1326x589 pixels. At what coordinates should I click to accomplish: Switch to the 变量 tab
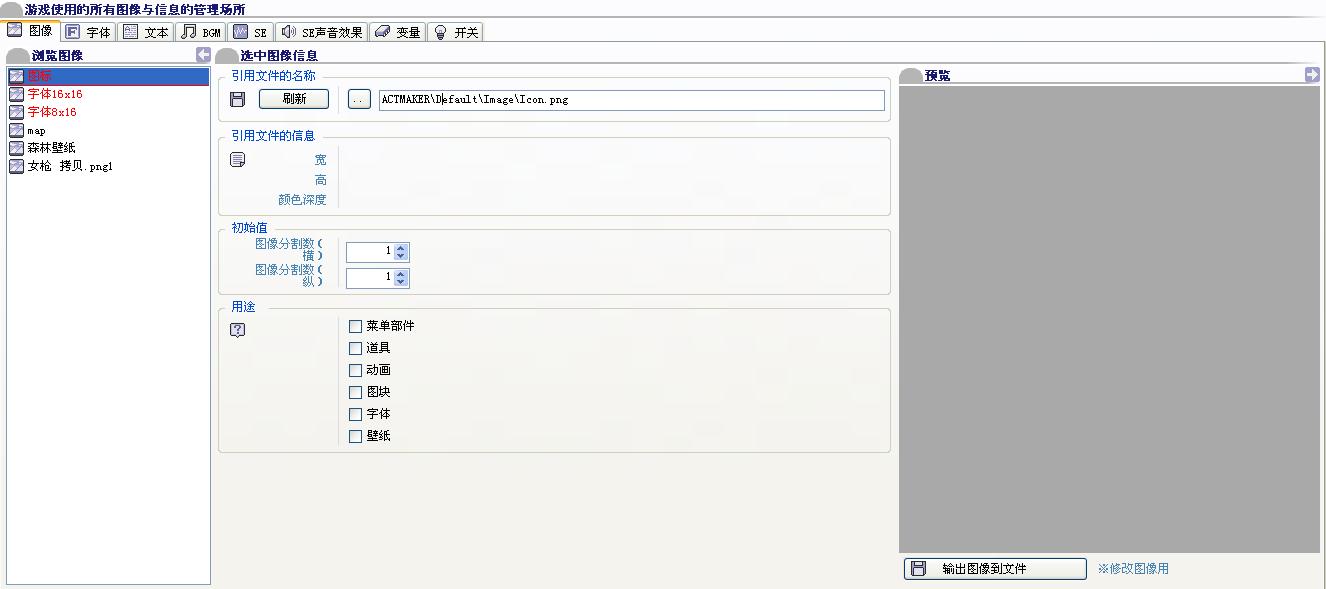point(397,32)
